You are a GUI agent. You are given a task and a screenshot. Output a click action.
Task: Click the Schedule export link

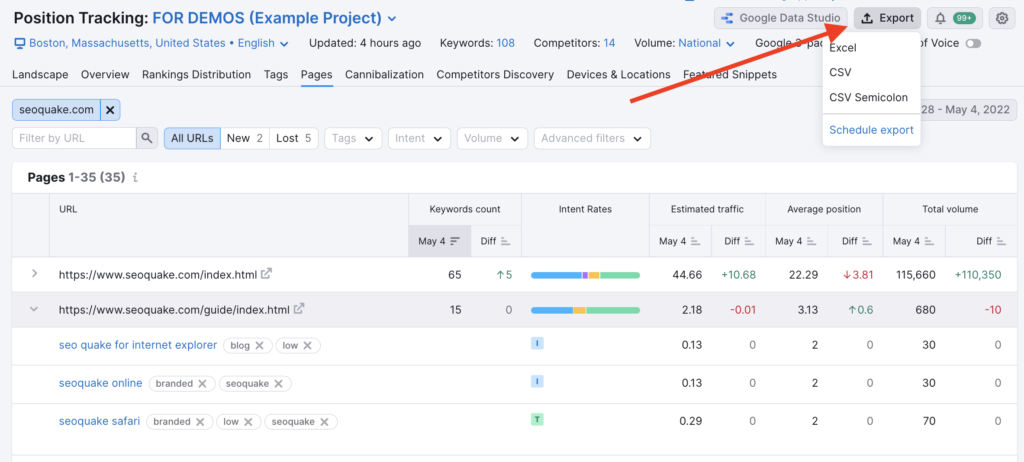[871, 130]
